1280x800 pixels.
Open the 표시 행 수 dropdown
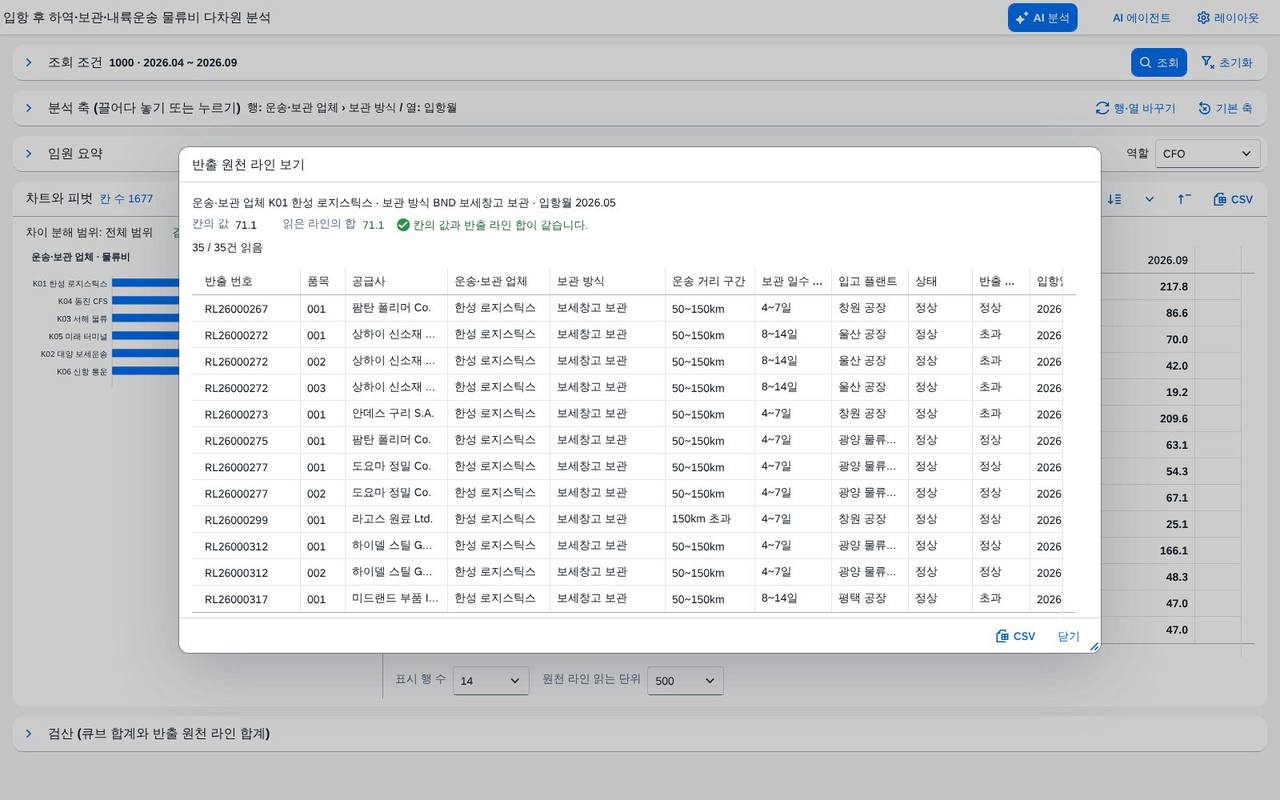(x=491, y=680)
